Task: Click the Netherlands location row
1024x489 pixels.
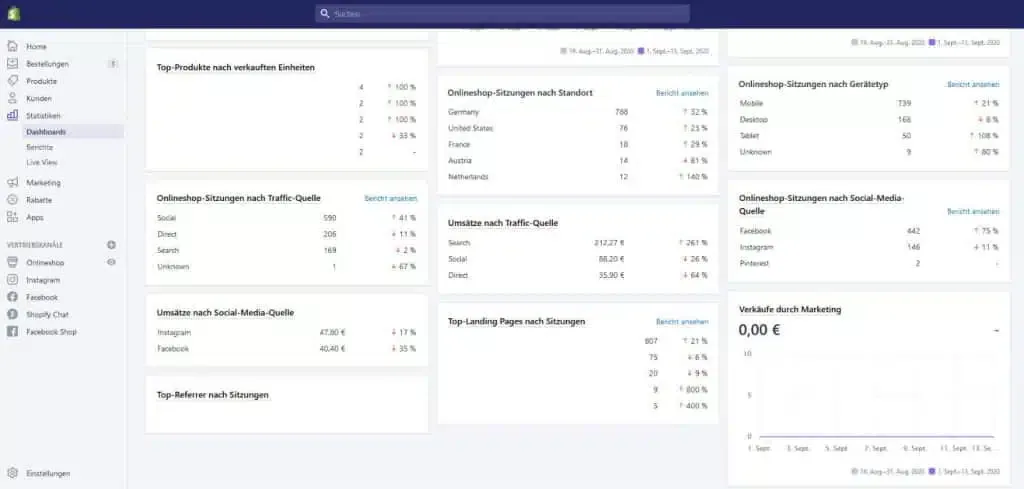Action: click(578, 177)
